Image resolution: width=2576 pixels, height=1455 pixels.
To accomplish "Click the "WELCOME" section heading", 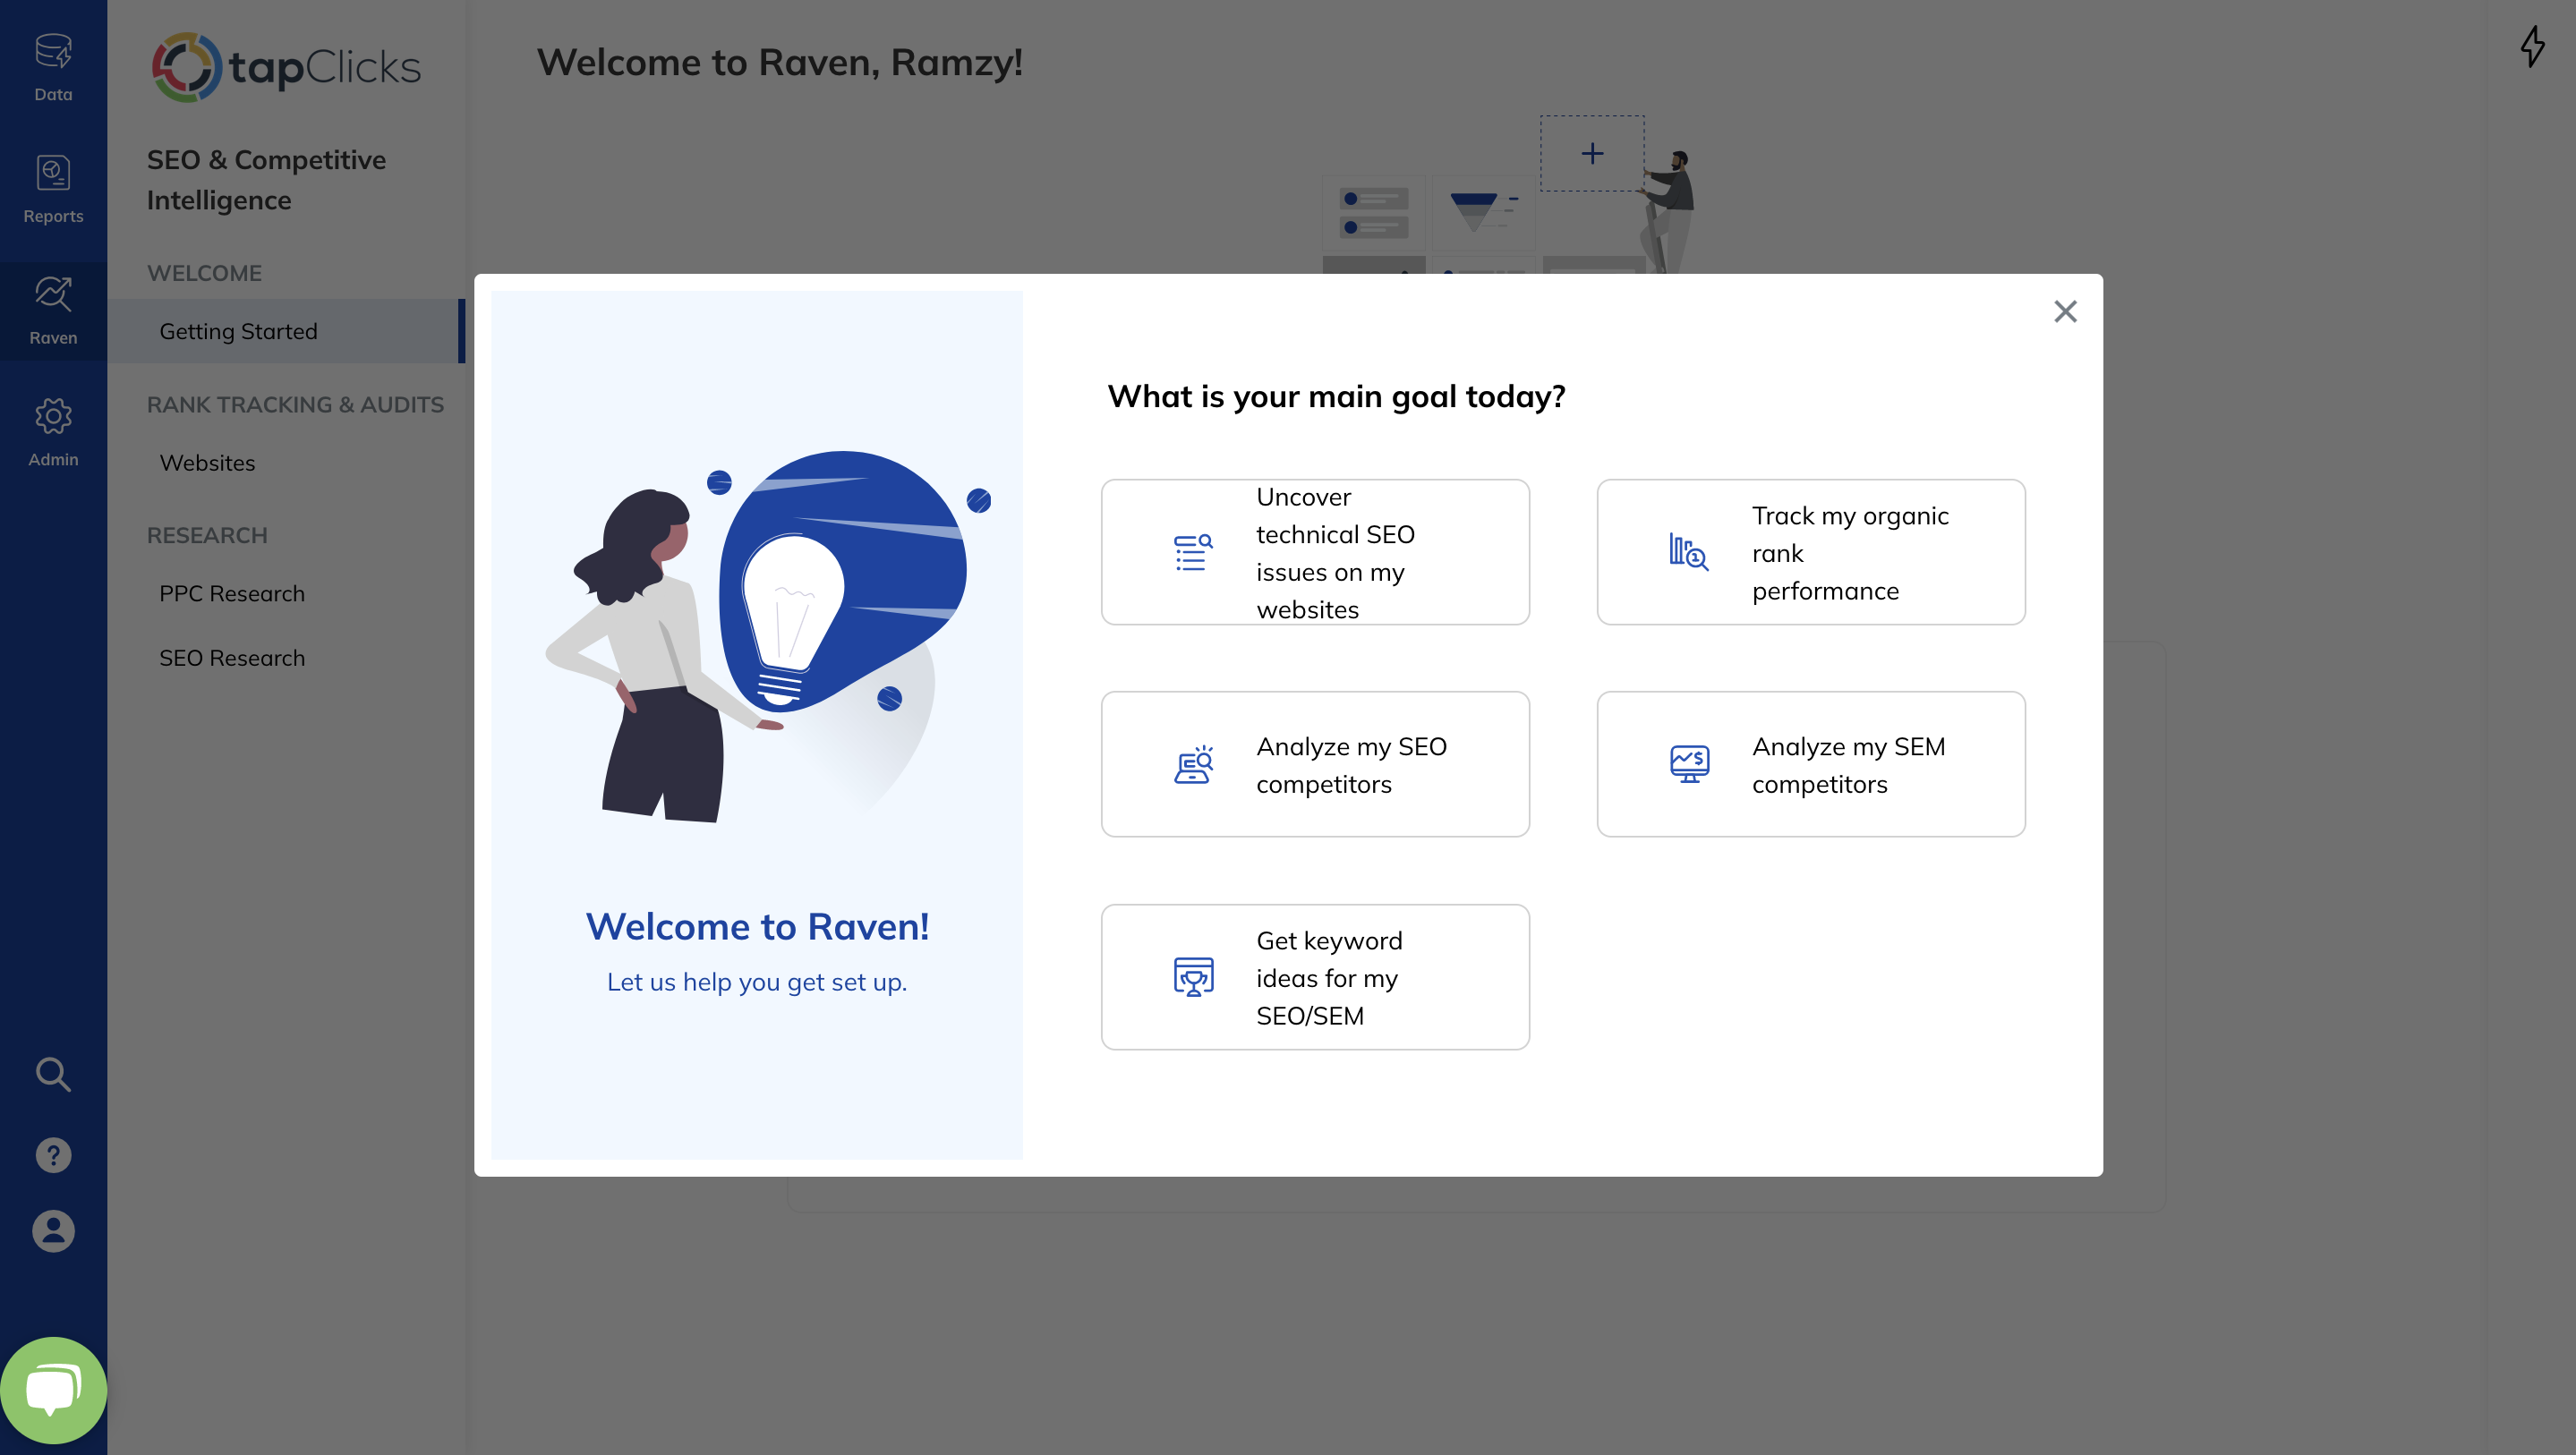I will click(204, 273).
